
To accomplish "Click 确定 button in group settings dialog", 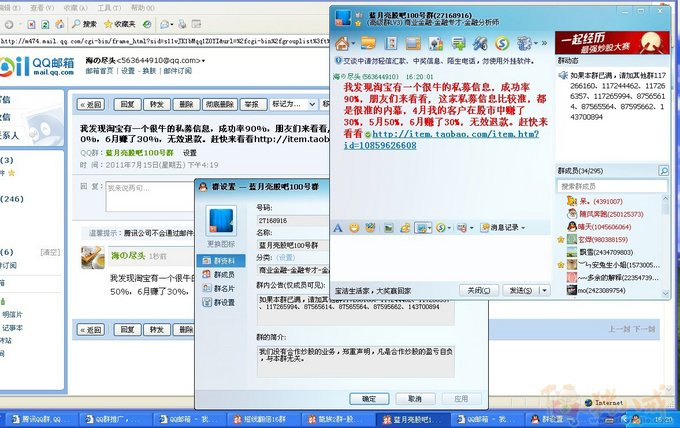I will pos(369,398).
